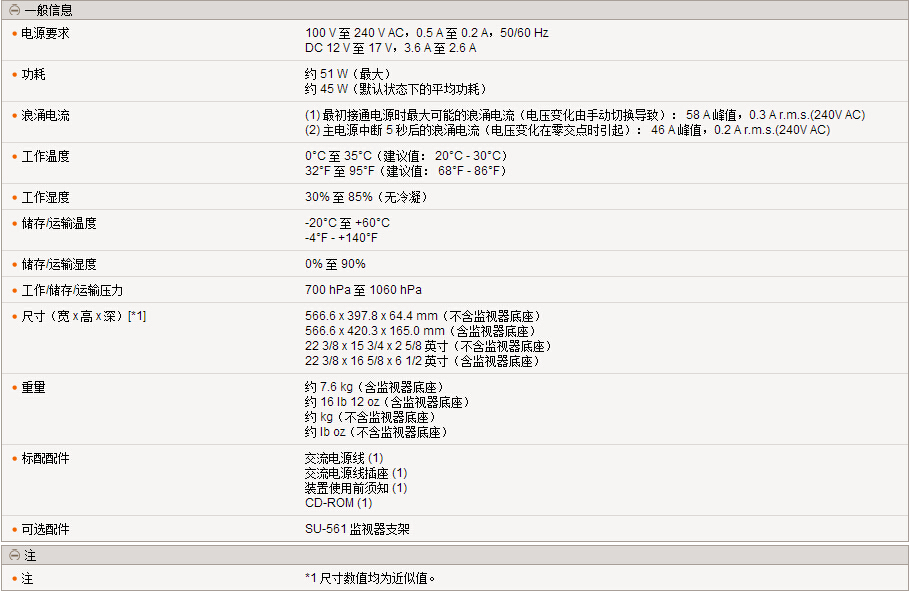
Task: Click the orange bullet beside 可选配件
Action: click(14, 529)
